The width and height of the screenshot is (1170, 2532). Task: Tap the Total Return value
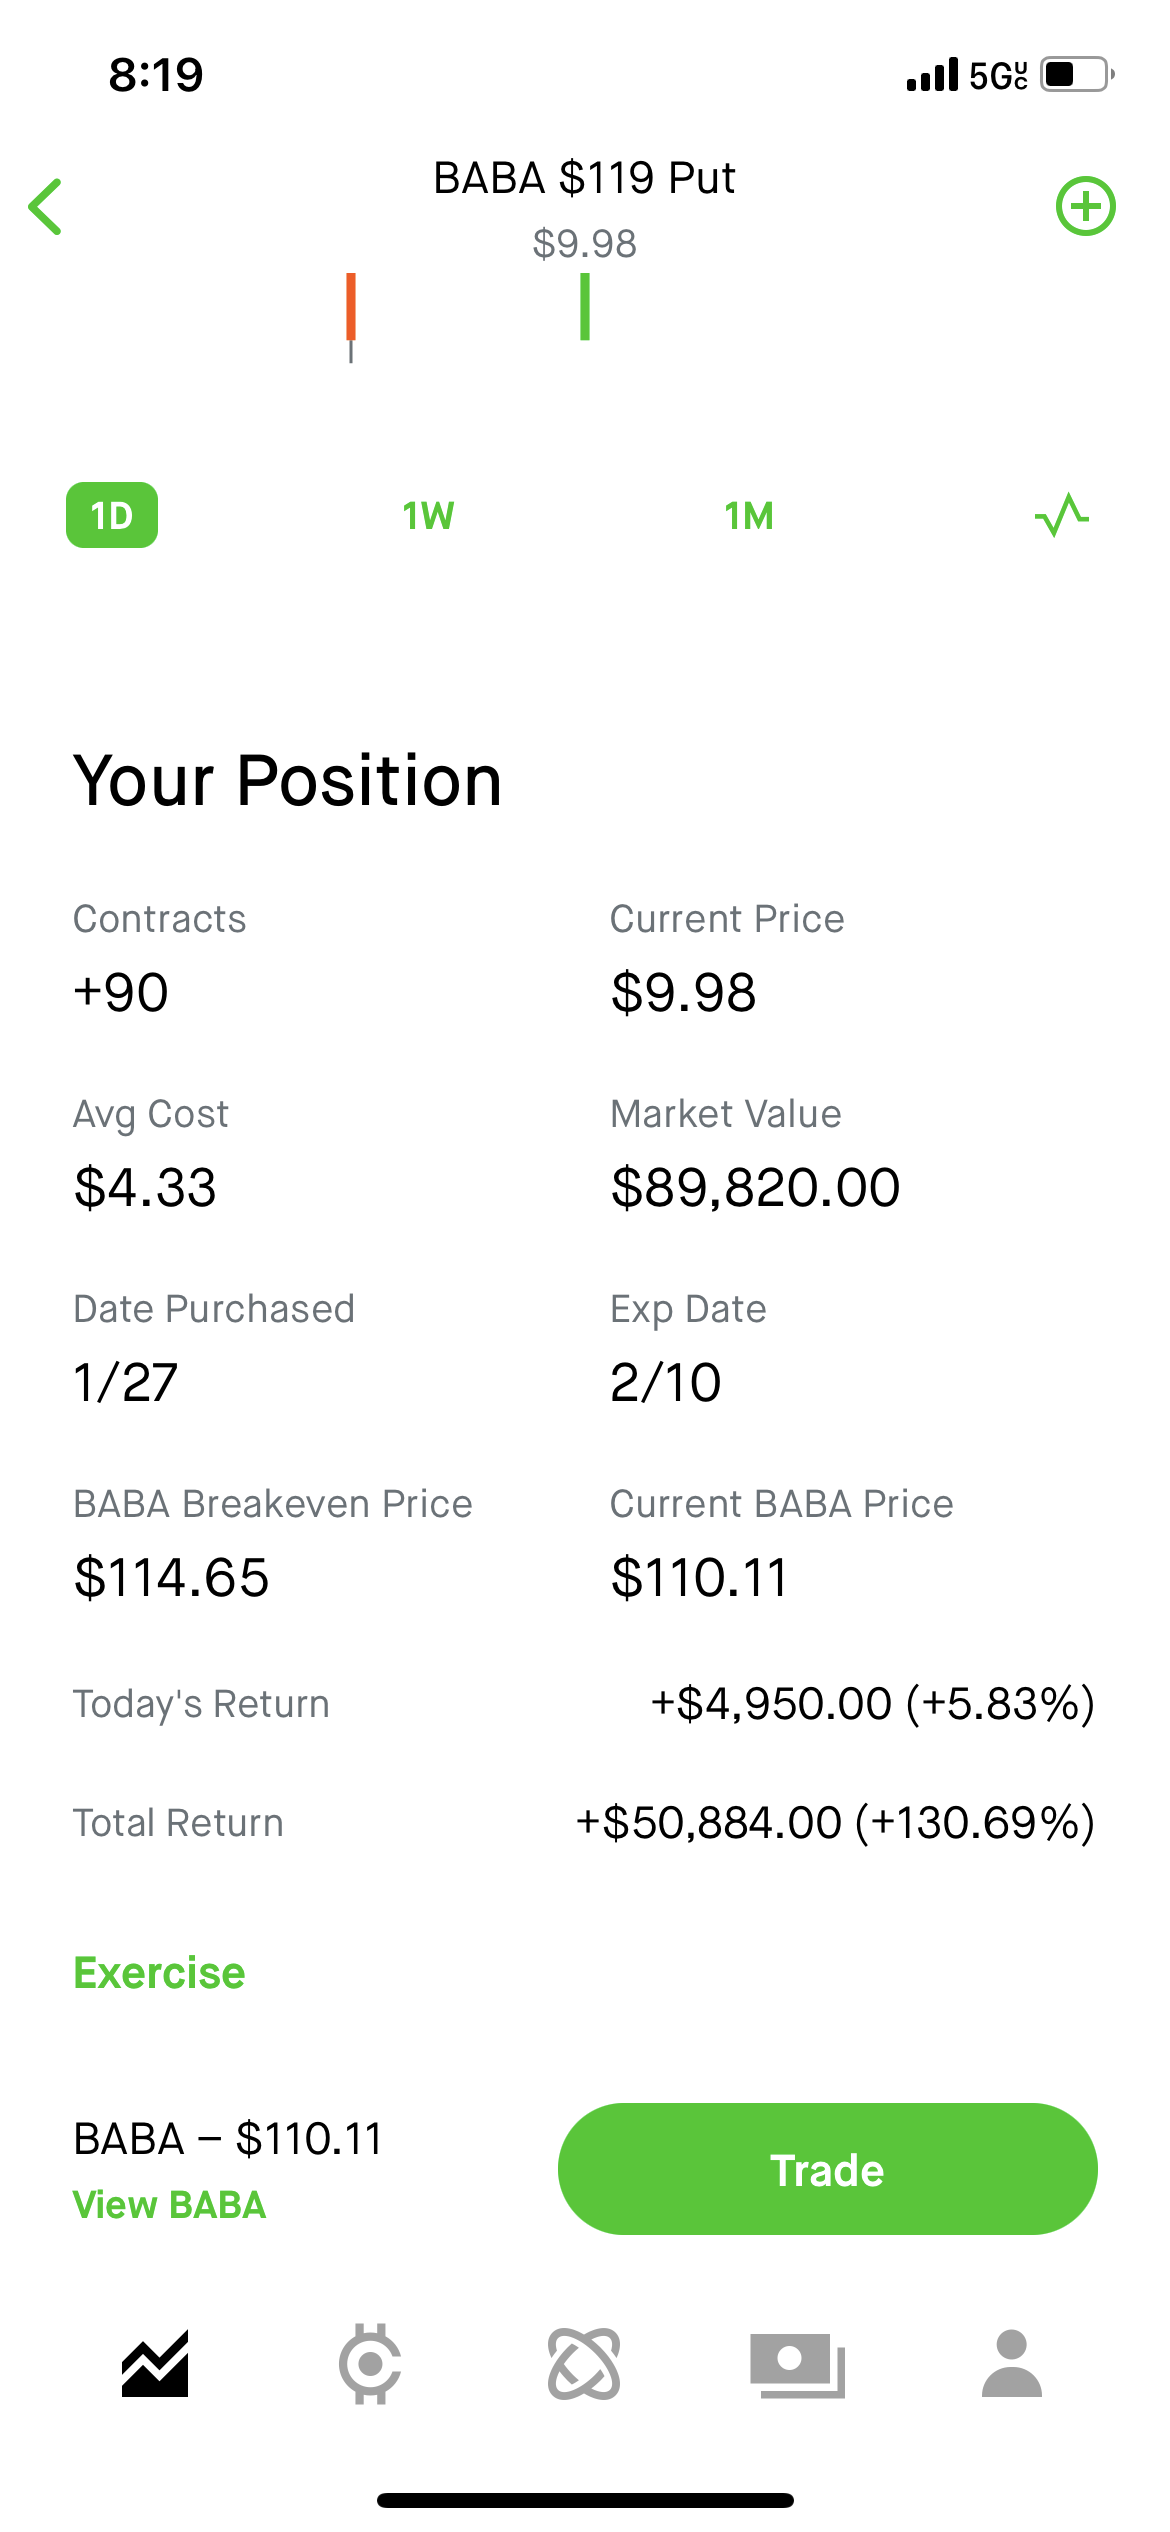(835, 1822)
